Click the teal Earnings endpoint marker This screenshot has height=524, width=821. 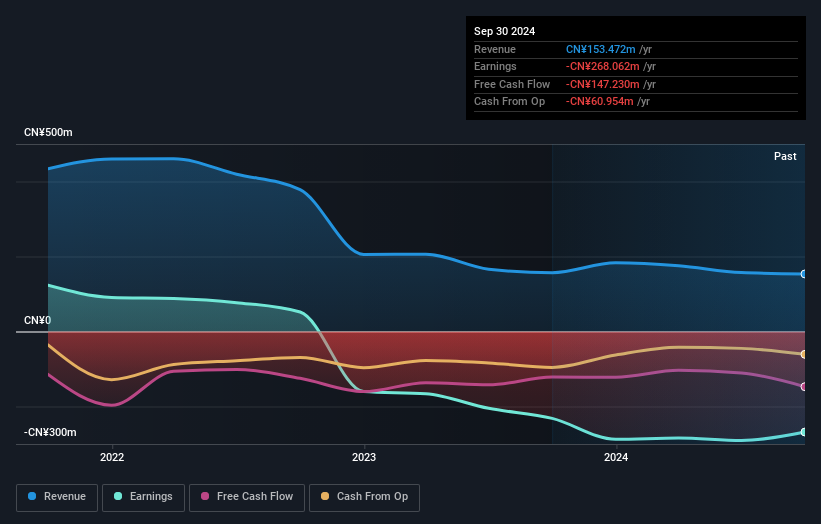tap(804, 432)
